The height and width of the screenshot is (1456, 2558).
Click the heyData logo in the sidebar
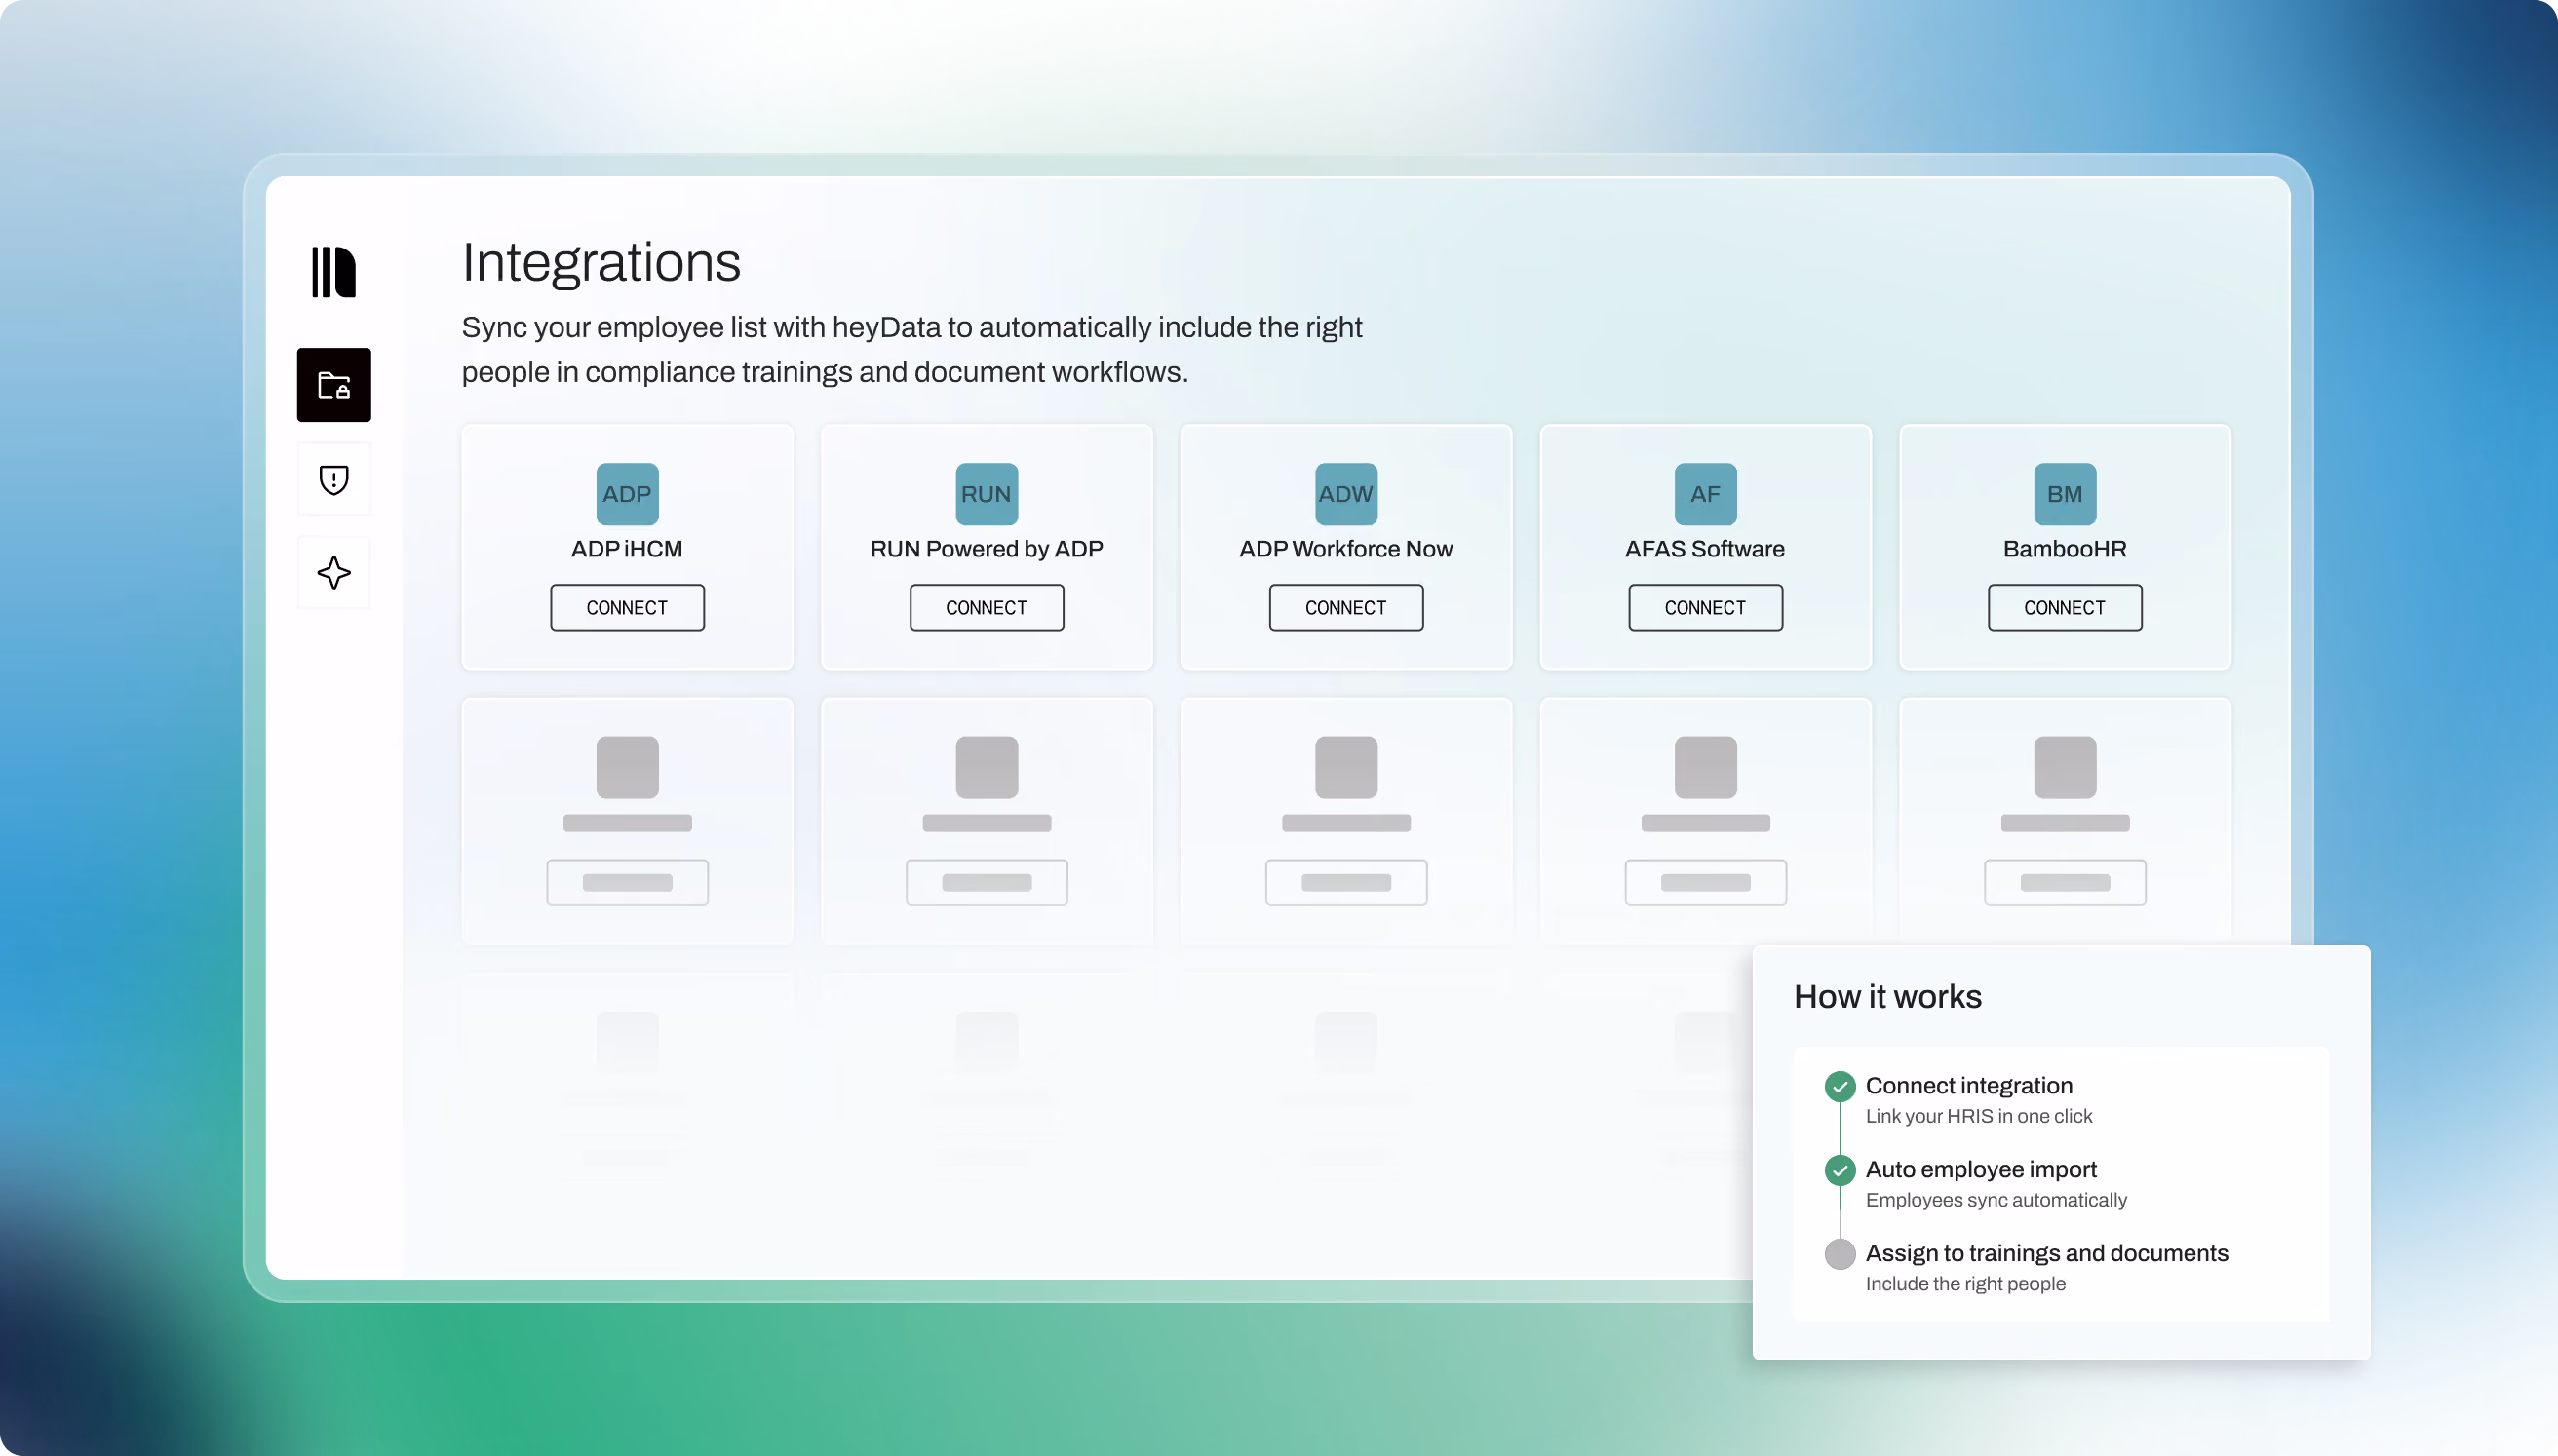tap(334, 272)
